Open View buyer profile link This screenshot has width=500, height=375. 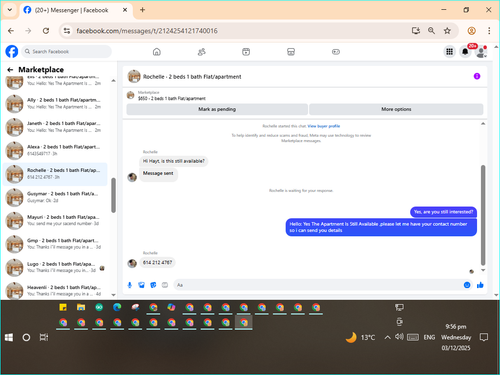point(324,126)
